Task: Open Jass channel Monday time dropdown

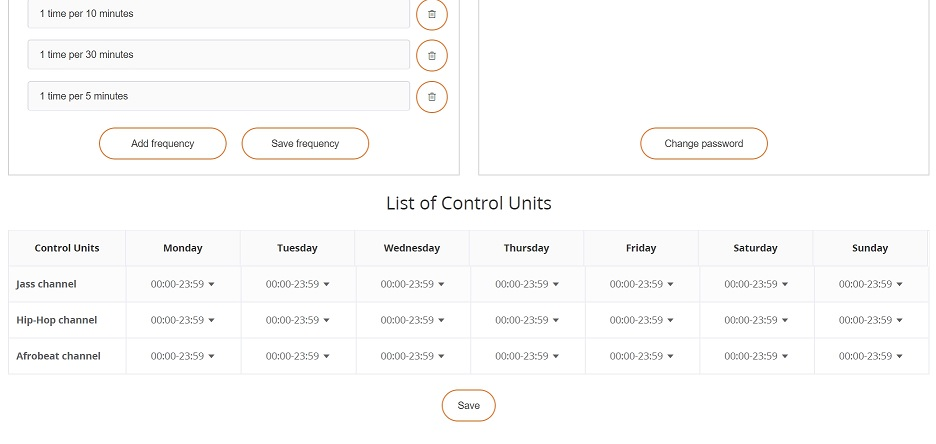Action: pos(182,284)
